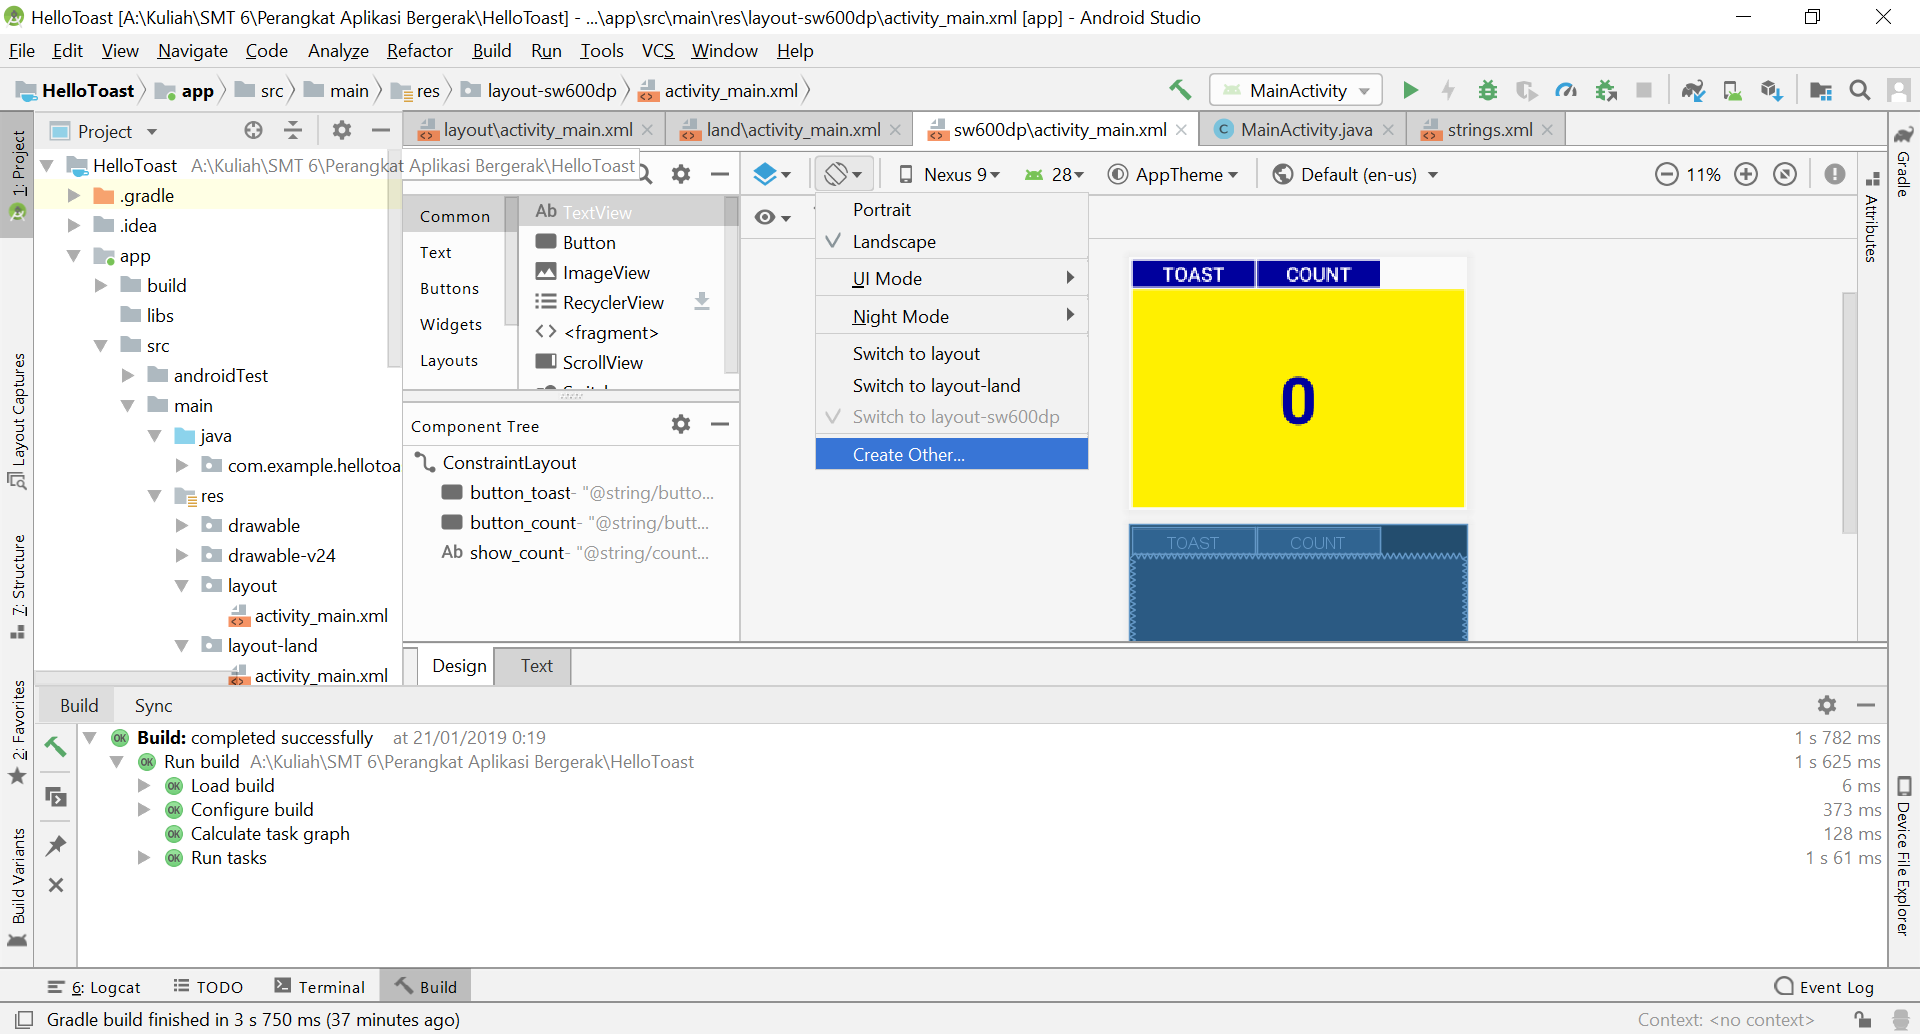
Task: Open the Refactor menu
Action: point(419,50)
